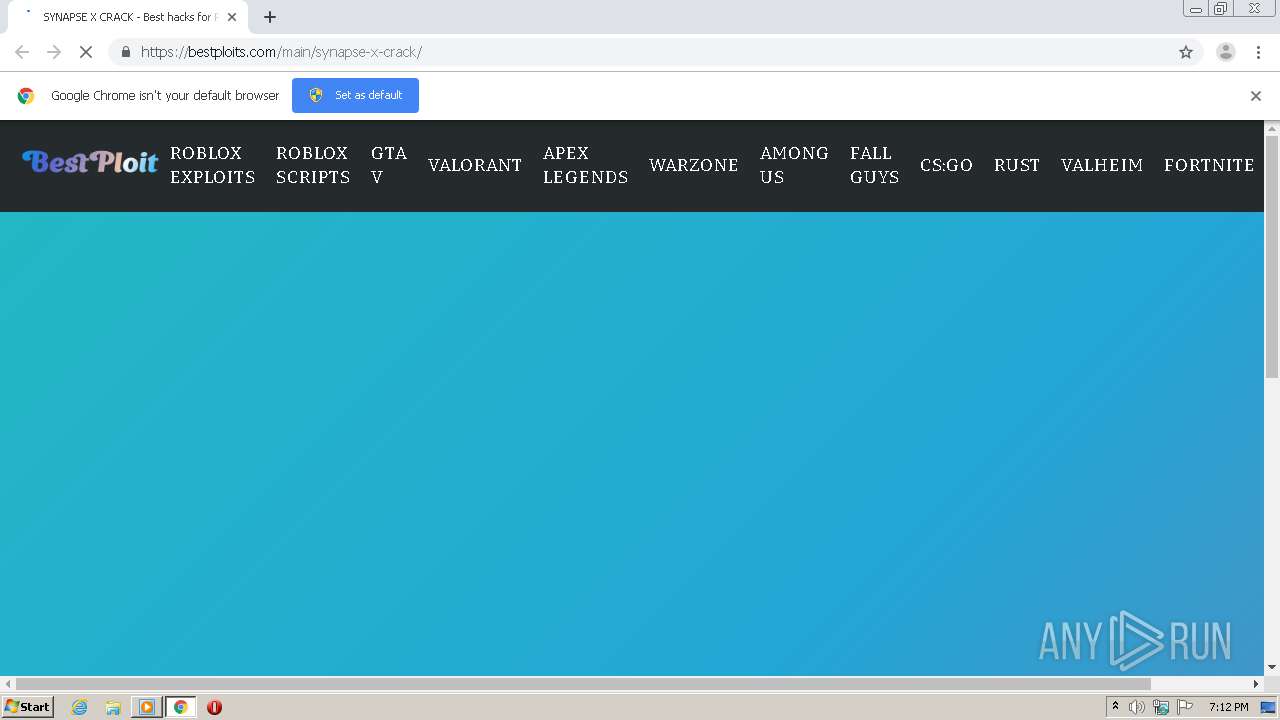Bookmark this page with the star icon
Screen dimensions: 1280x720
tap(1186, 52)
